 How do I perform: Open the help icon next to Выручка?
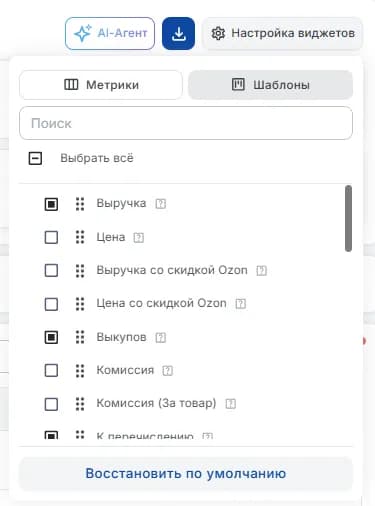pyautogui.click(x=161, y=204)
